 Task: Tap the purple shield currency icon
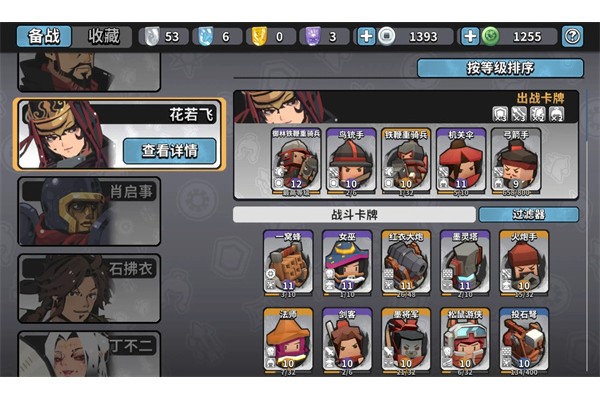(313, 36)
